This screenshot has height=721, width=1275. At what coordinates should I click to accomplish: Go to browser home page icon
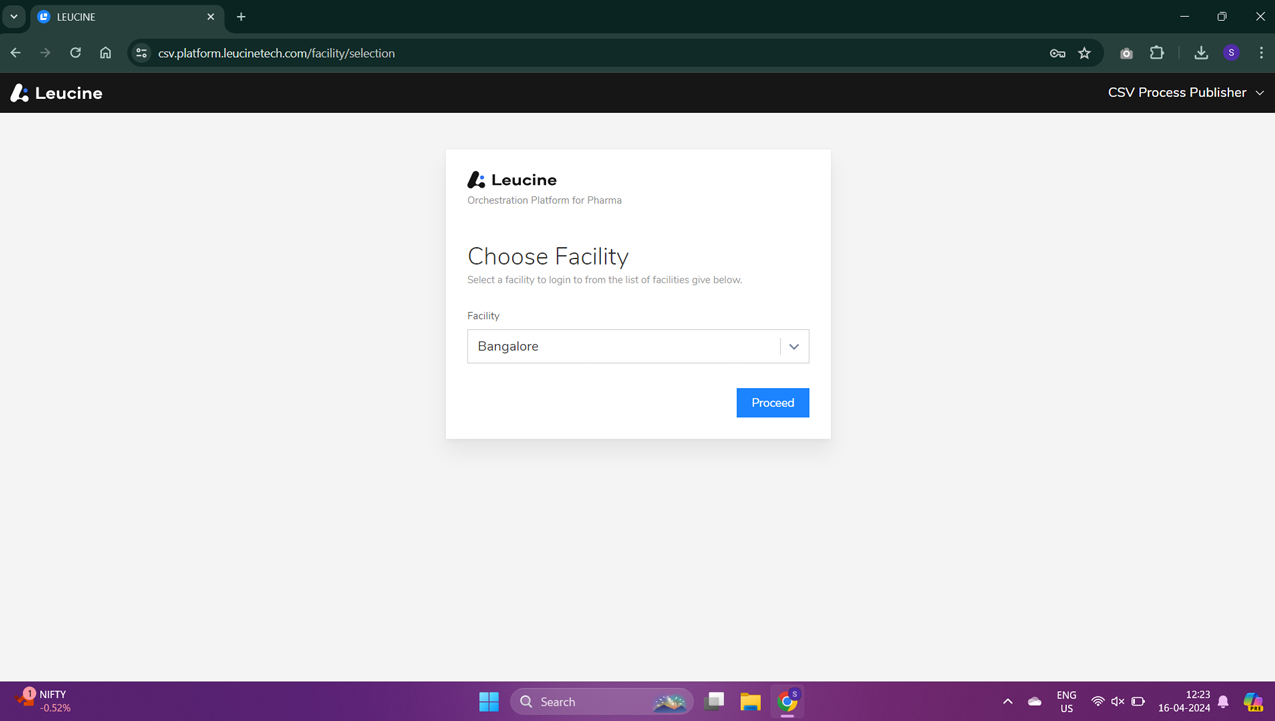click(105, 53)
